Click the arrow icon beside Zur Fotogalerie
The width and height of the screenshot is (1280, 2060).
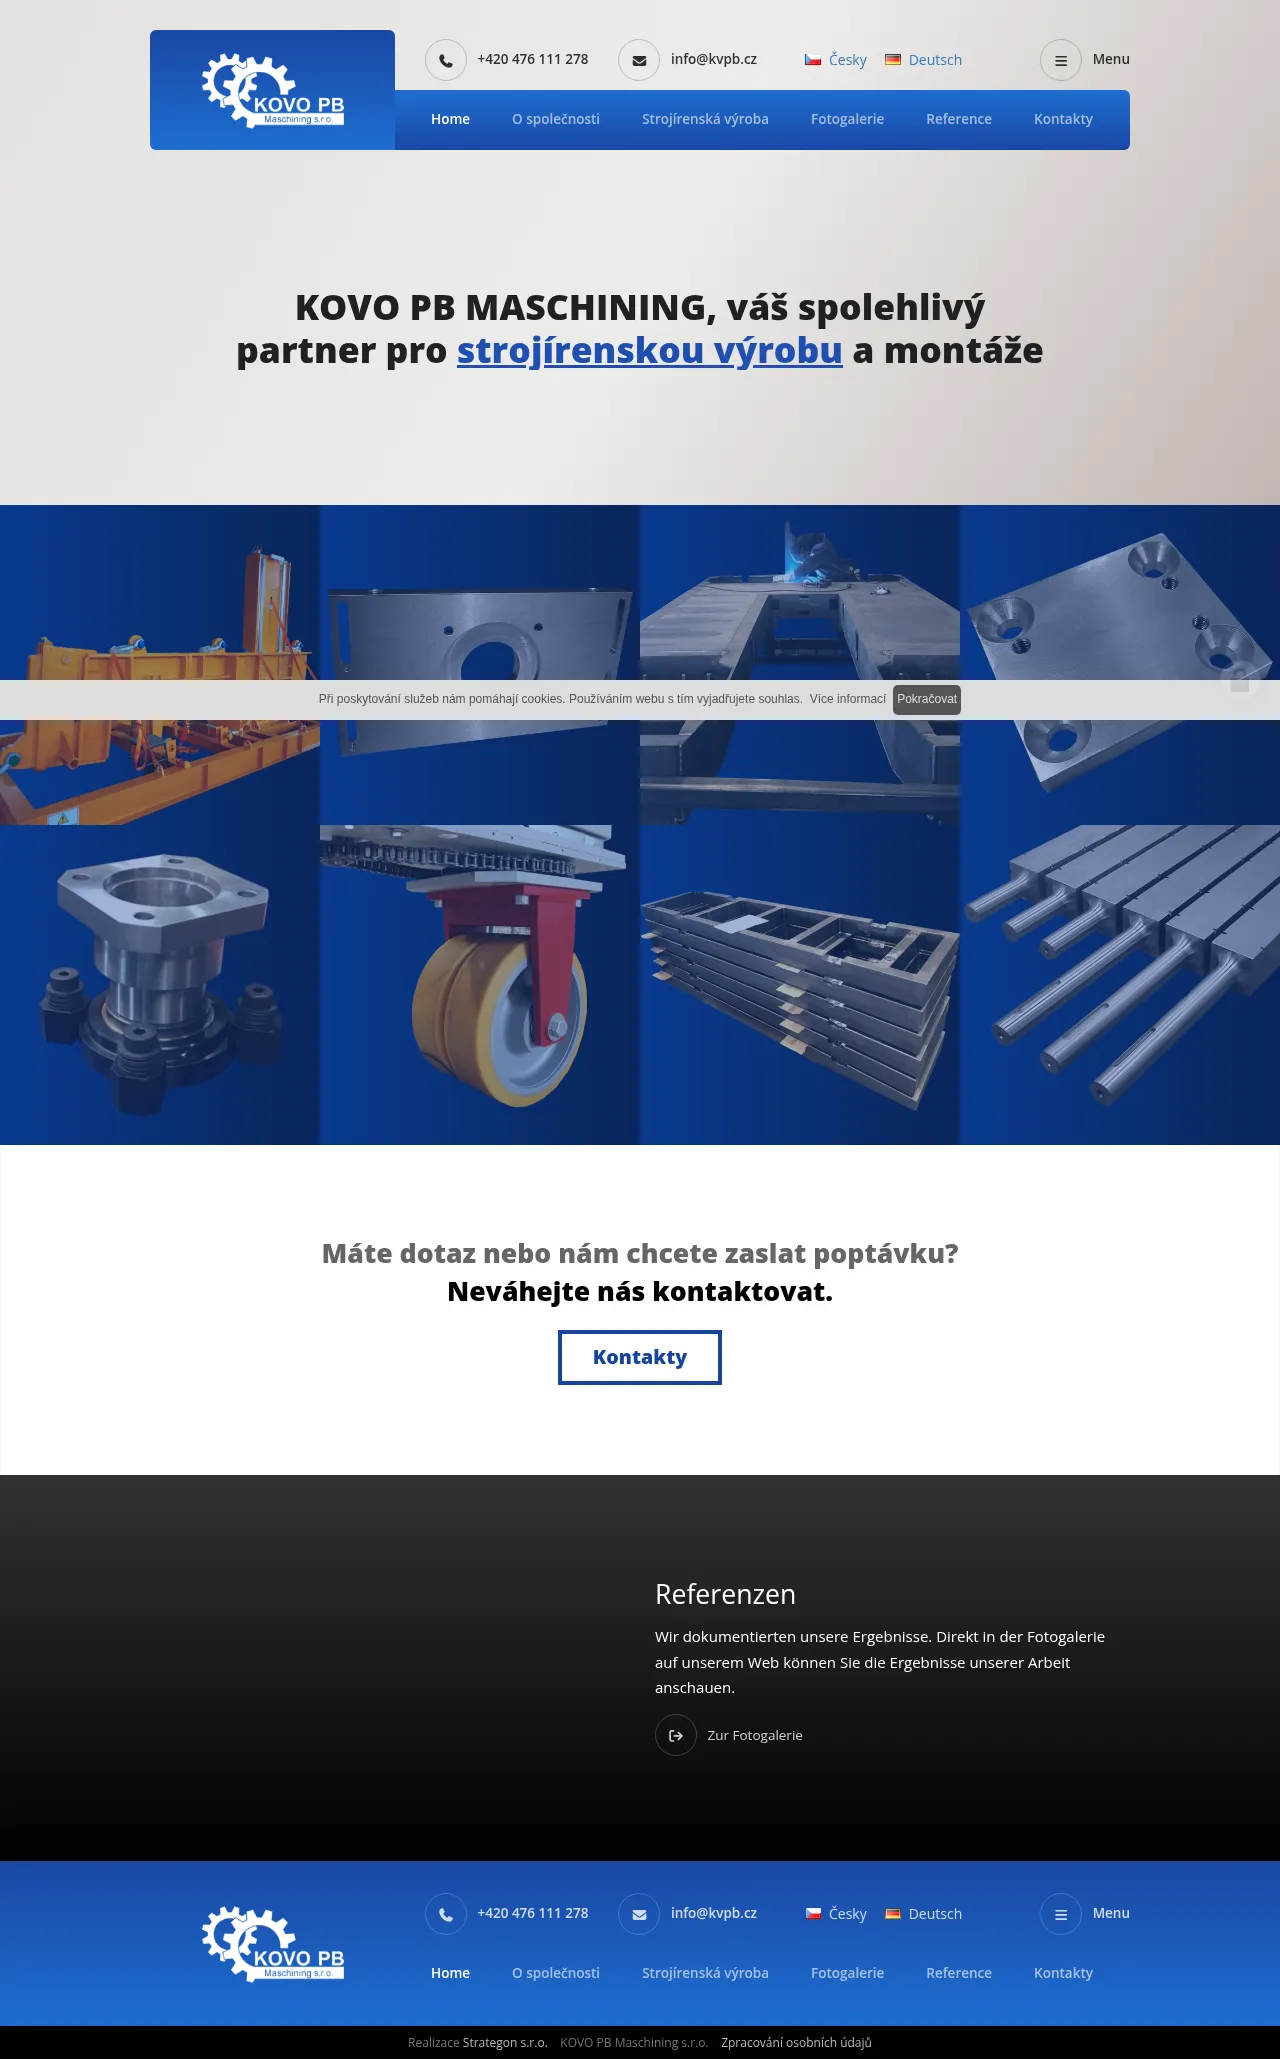click(x=676, y=1735)
